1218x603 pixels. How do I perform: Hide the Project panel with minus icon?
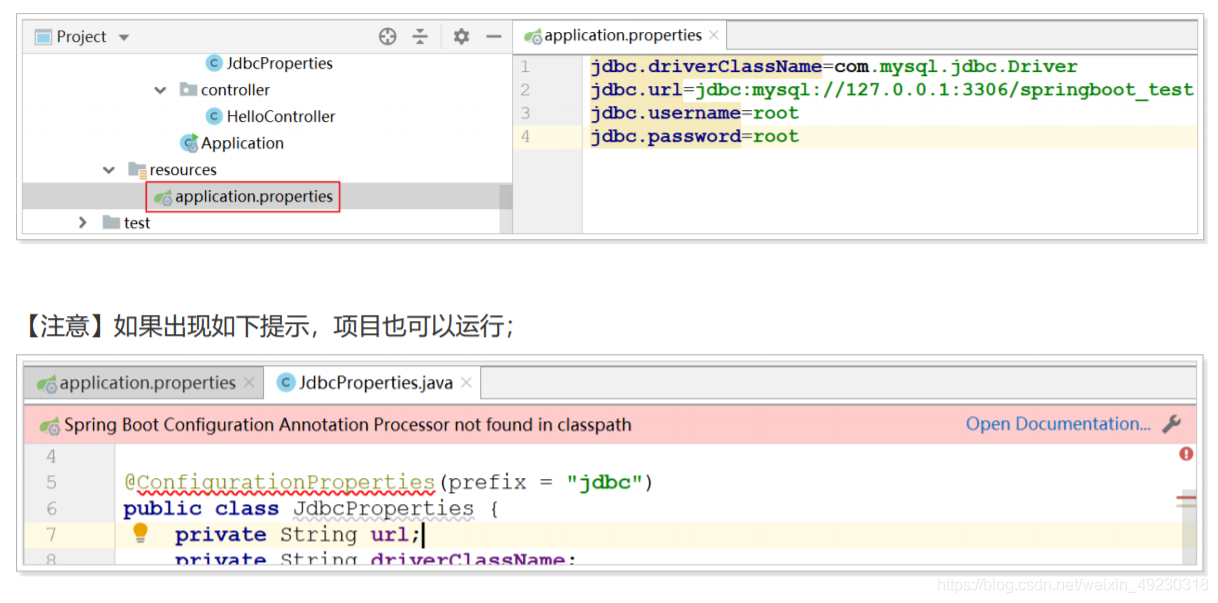(x=493, y=37)
